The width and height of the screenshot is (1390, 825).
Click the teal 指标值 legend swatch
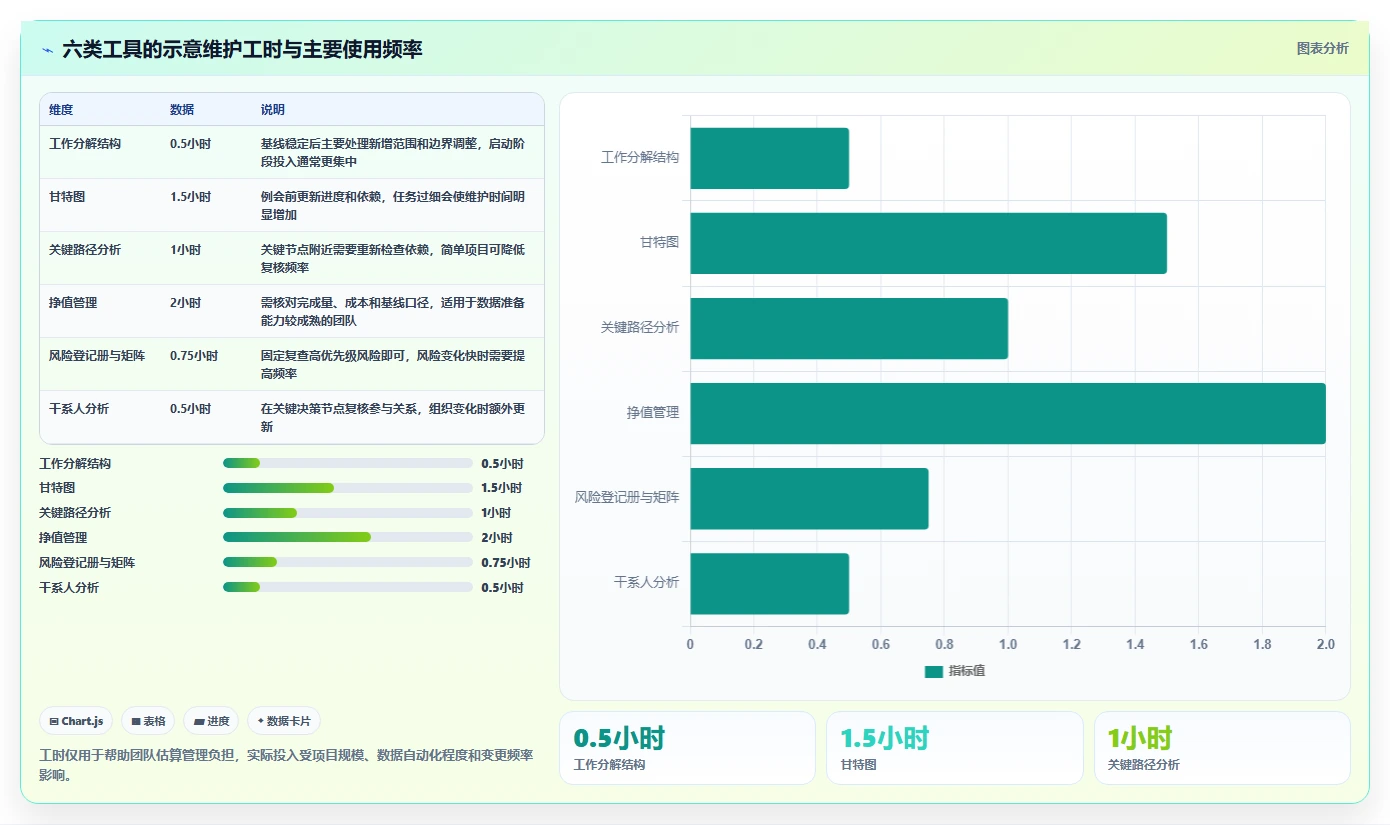(x=933, y=671)
